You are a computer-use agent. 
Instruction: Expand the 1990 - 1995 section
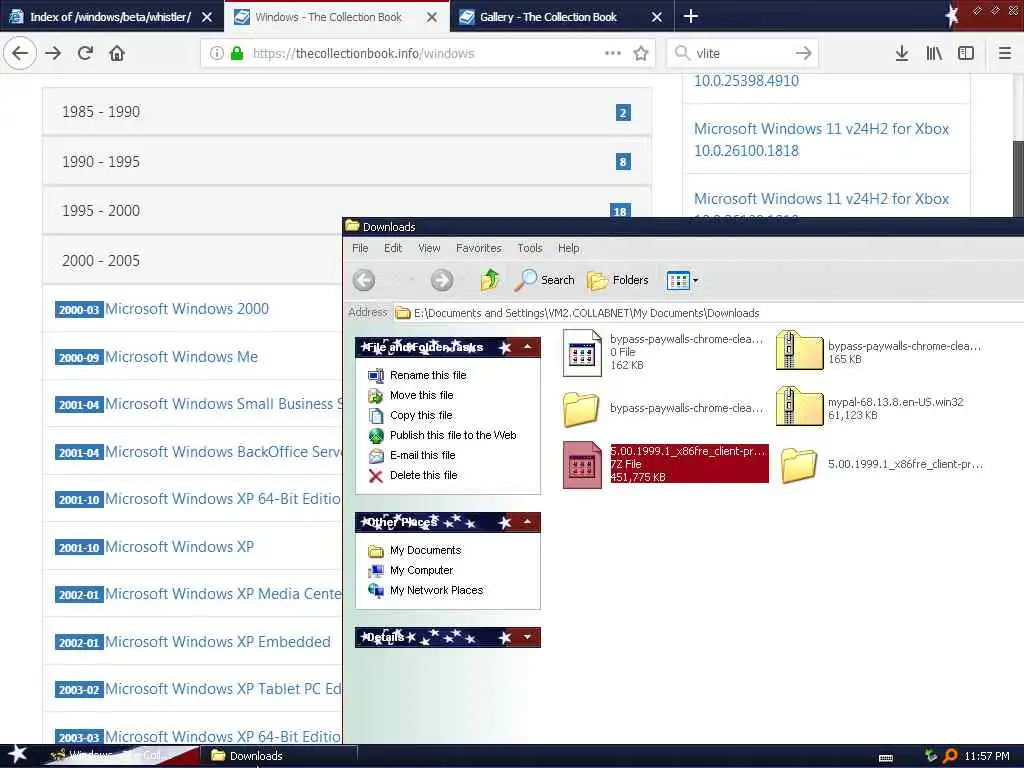click(x=347, y=161)
